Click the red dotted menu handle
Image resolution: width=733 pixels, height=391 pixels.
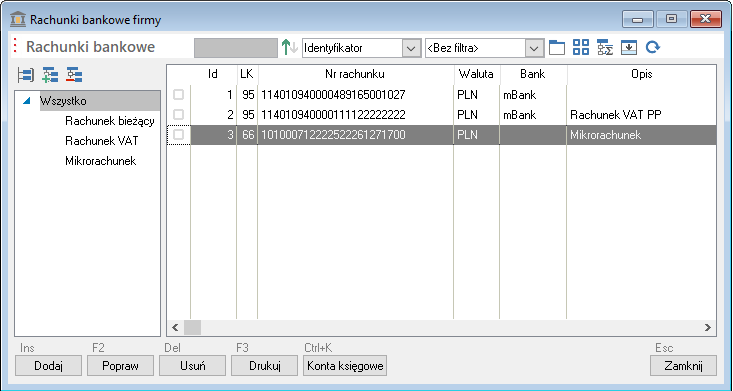coord(15,46)
